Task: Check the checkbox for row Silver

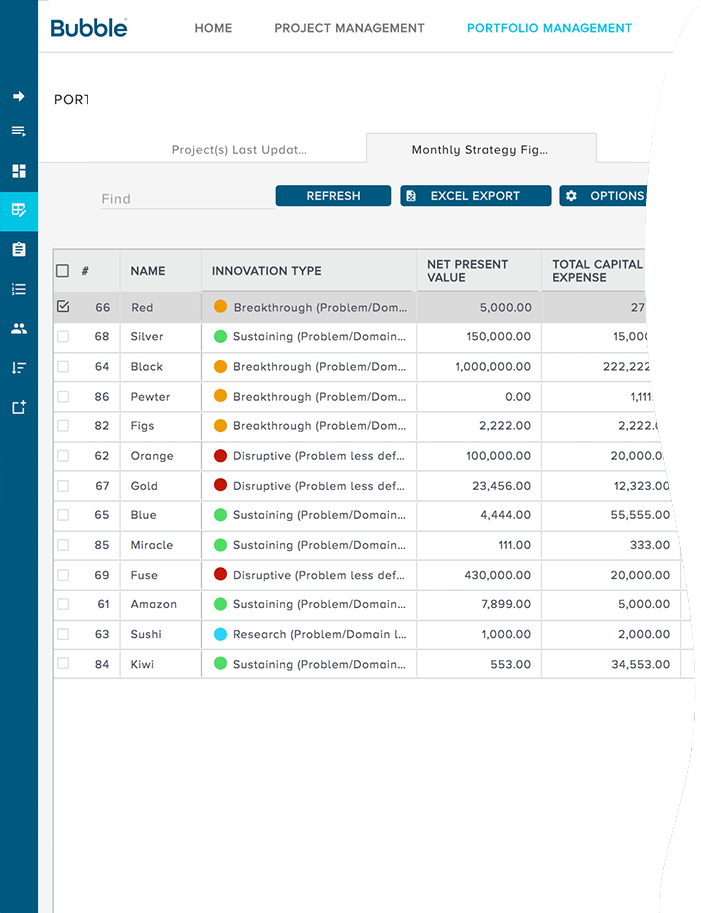Action: 63,336
